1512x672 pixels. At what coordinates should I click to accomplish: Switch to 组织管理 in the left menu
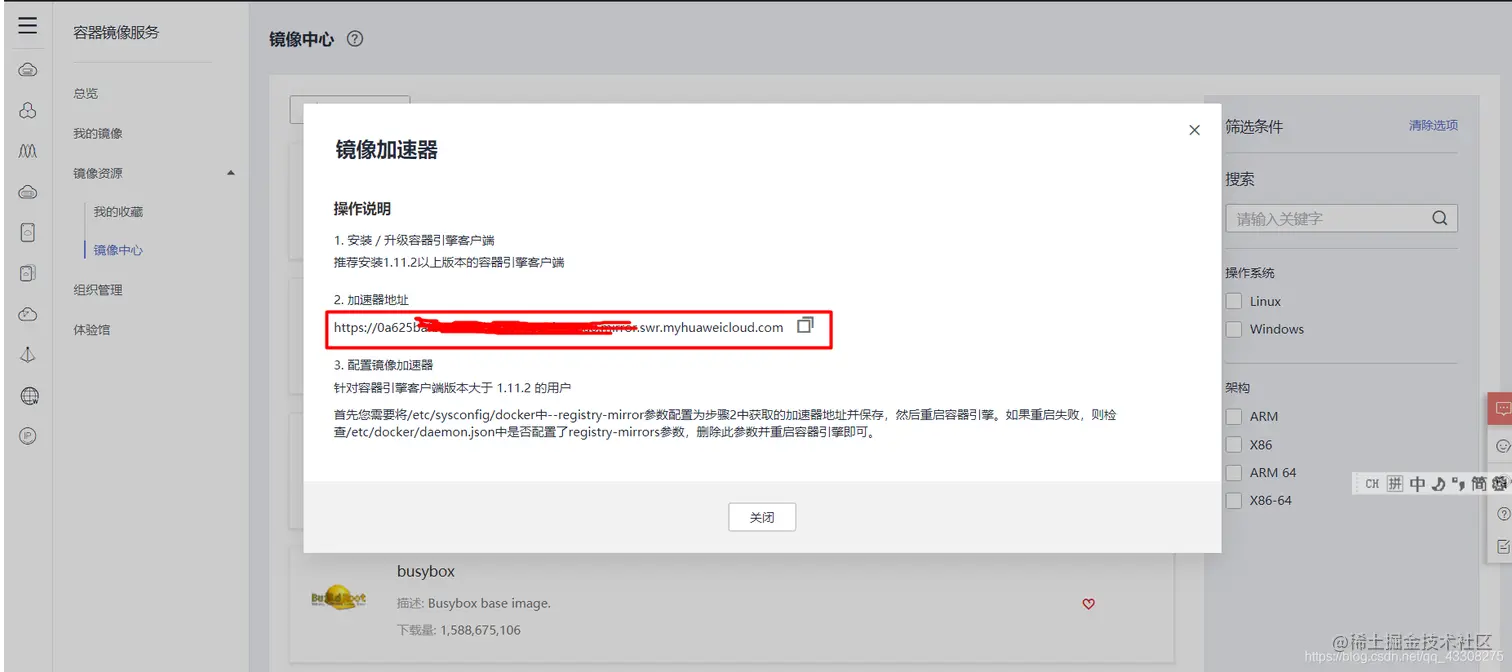point(99,290)
